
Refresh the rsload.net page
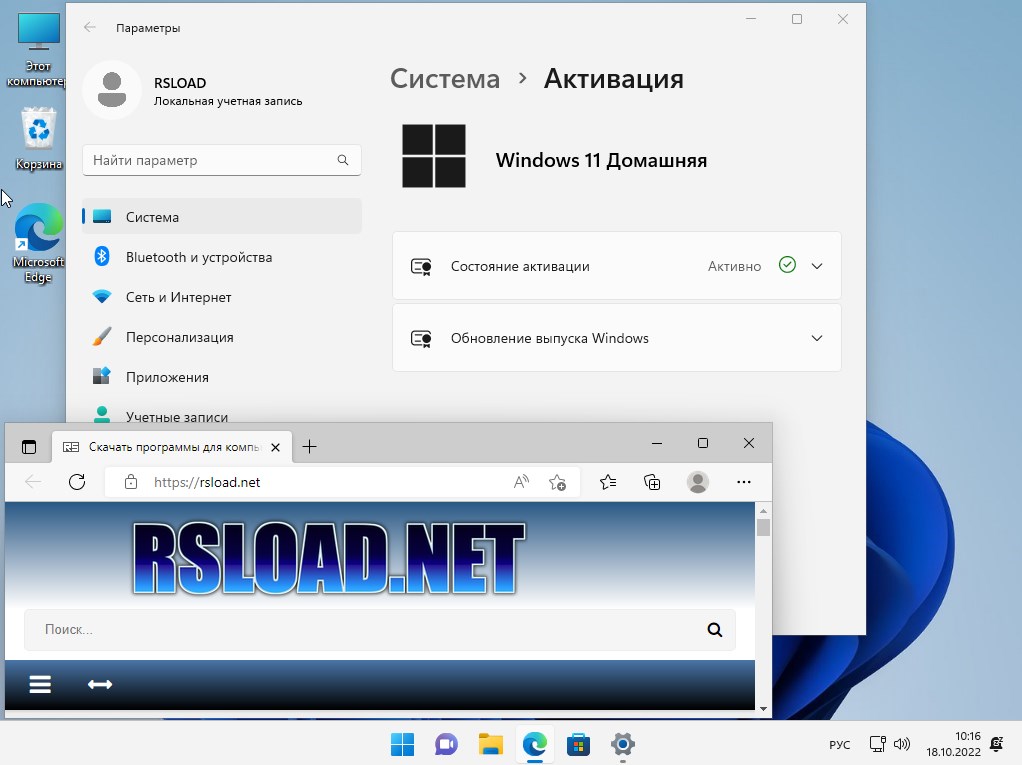pos(77,482)
